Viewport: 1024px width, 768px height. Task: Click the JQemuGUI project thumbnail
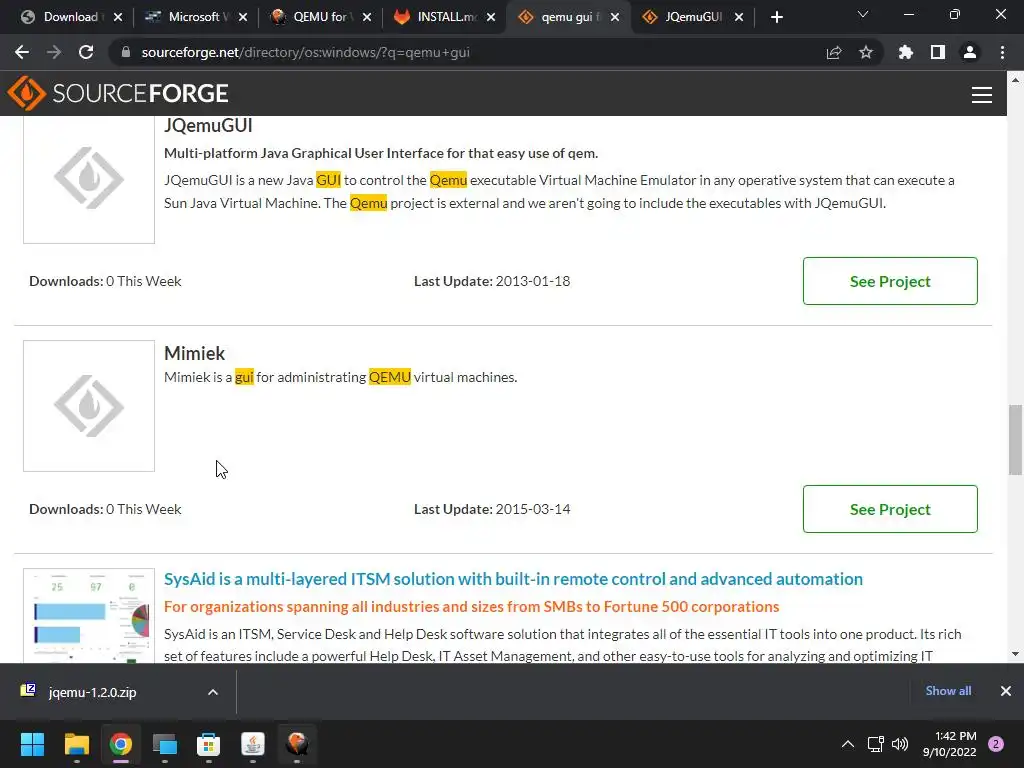(89, 180)
